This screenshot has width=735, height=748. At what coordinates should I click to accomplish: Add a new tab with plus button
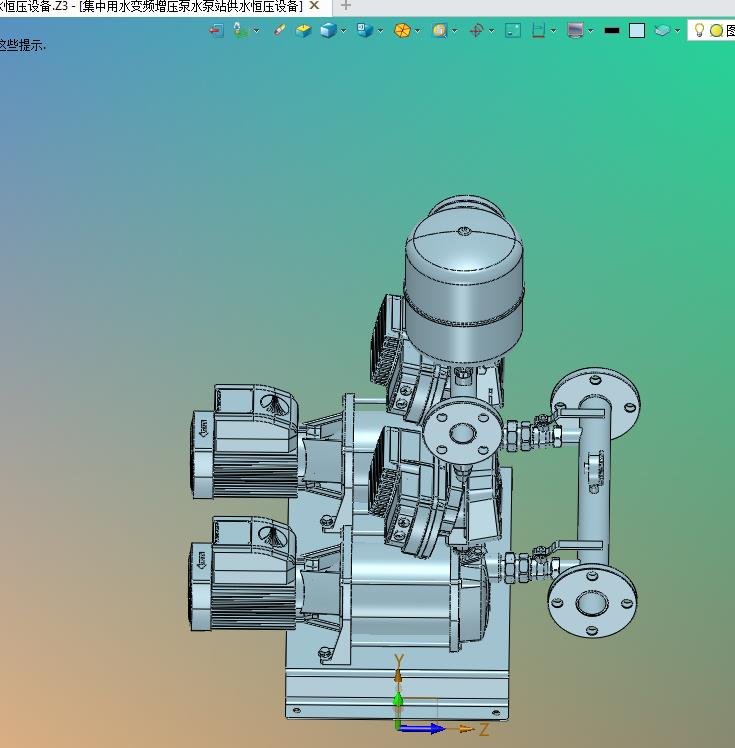click(346, 6)
